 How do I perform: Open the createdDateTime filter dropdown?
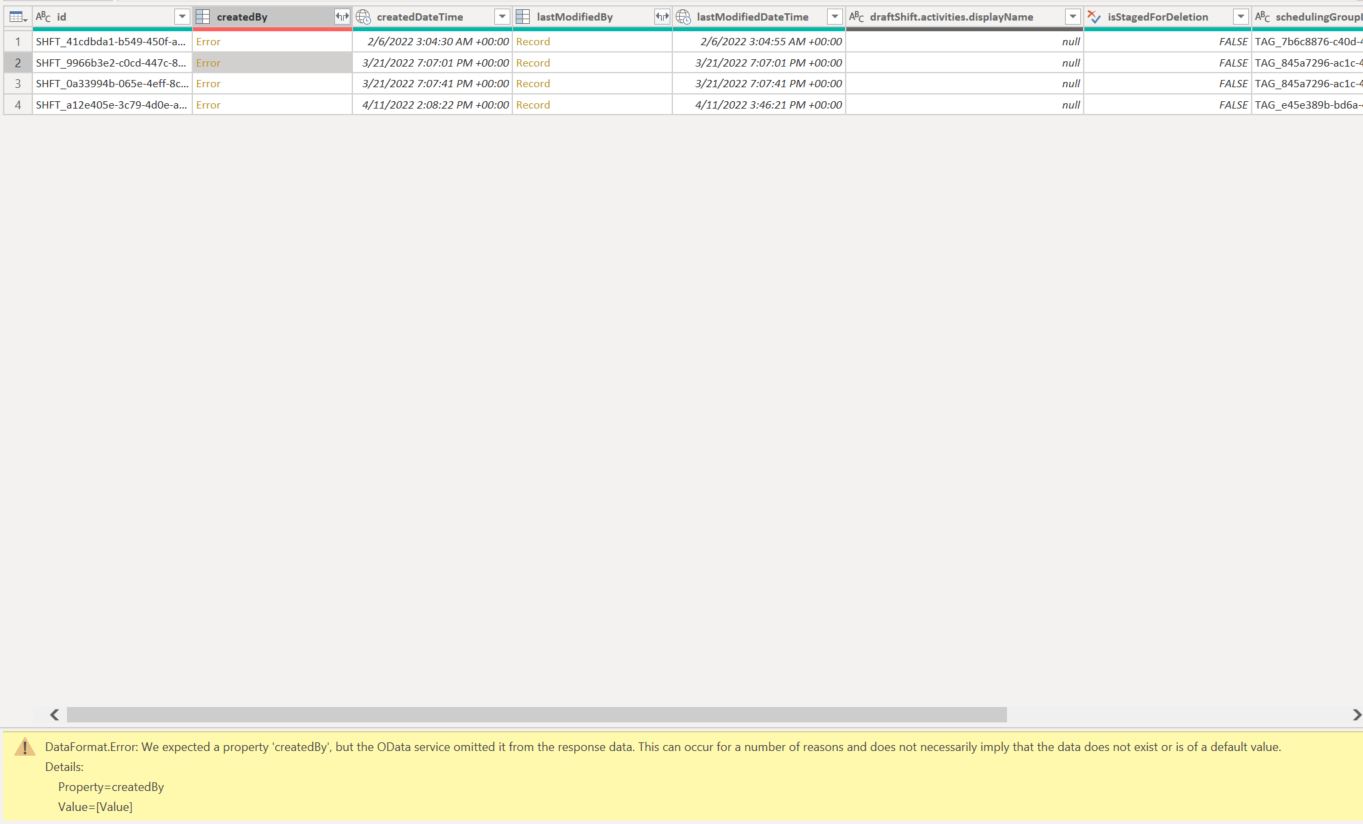(x=502, y=17)
